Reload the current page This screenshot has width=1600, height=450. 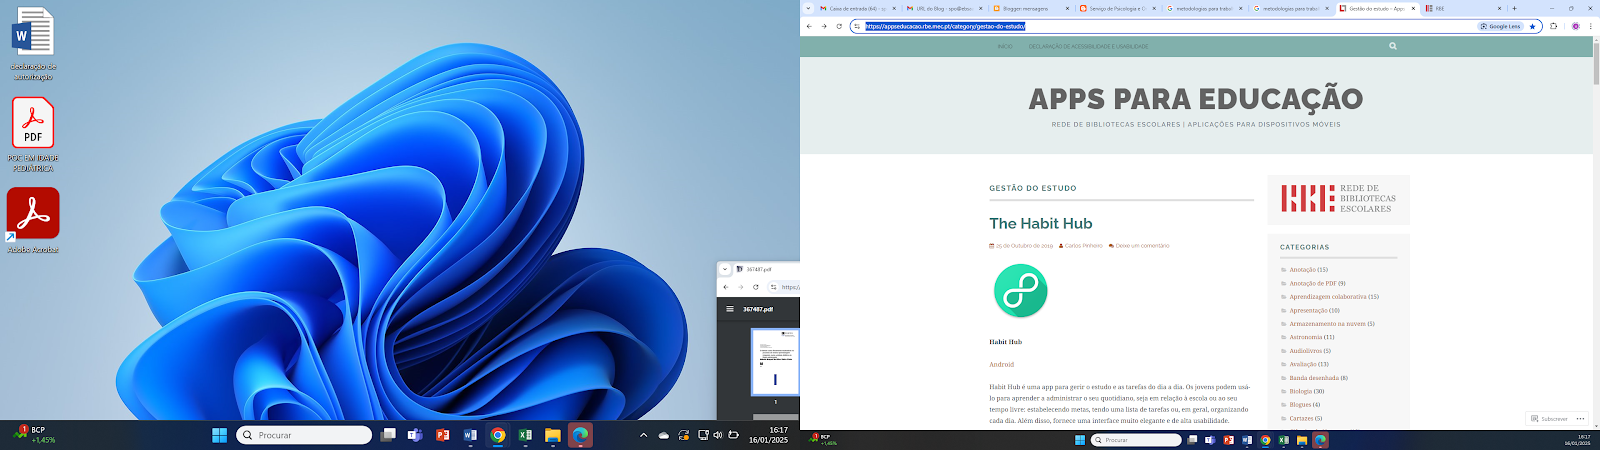coord(839,26)
